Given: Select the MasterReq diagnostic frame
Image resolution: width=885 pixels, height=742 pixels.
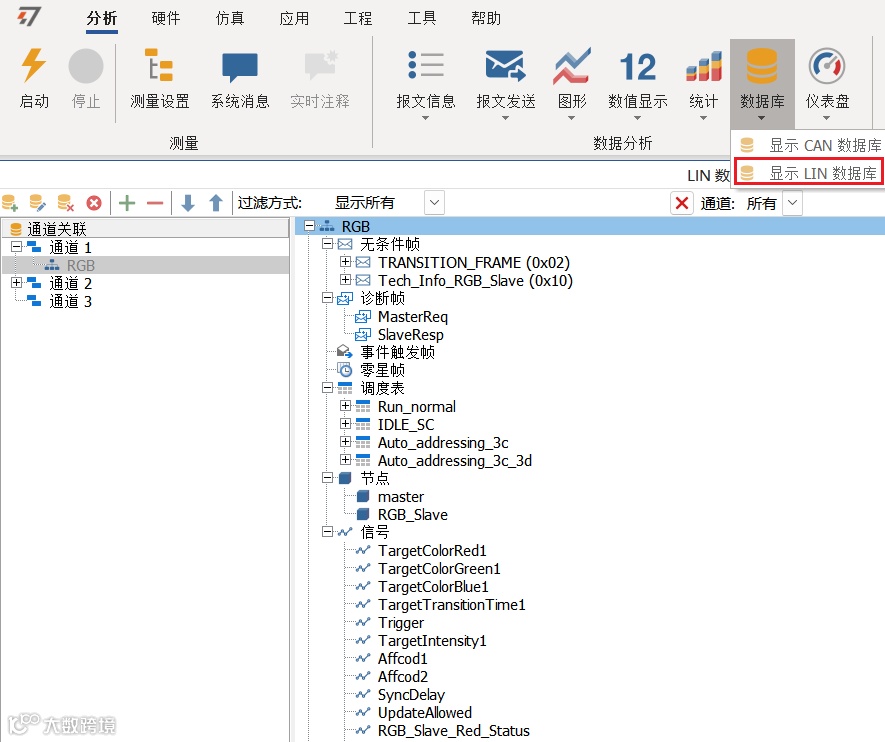Looking at the screenshot, I should click(x=413, y=317).
